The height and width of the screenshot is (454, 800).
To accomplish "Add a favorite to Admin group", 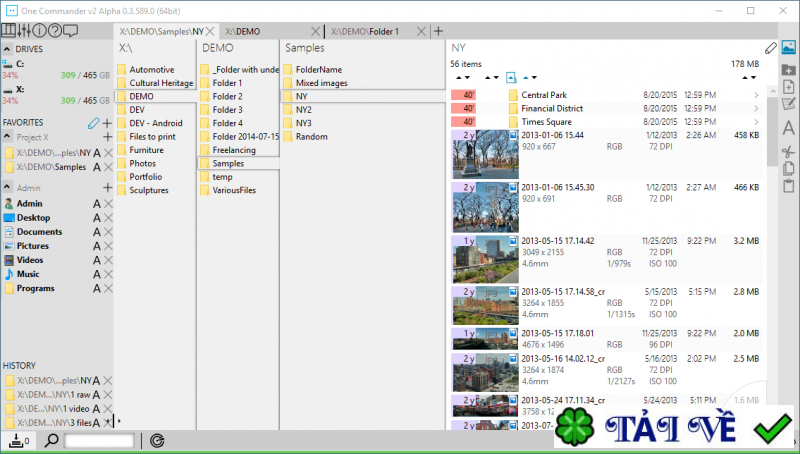I will click(x=107, y=188).
